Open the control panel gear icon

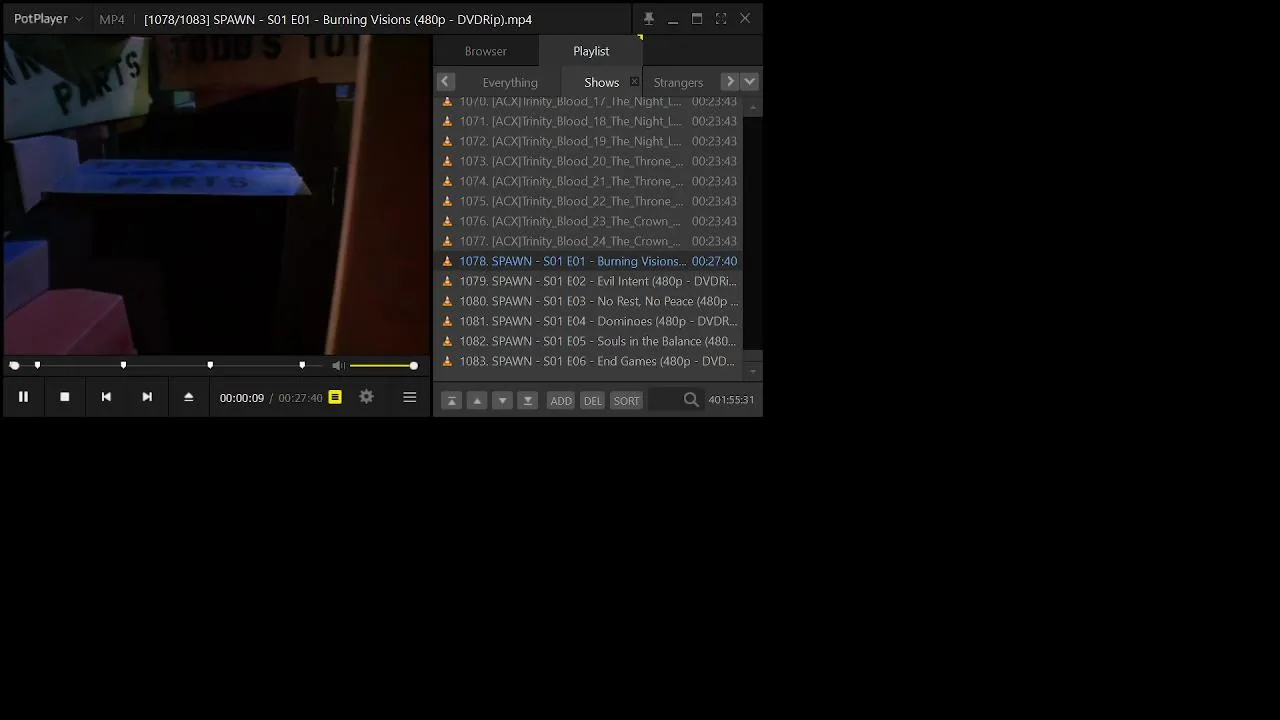366,397
